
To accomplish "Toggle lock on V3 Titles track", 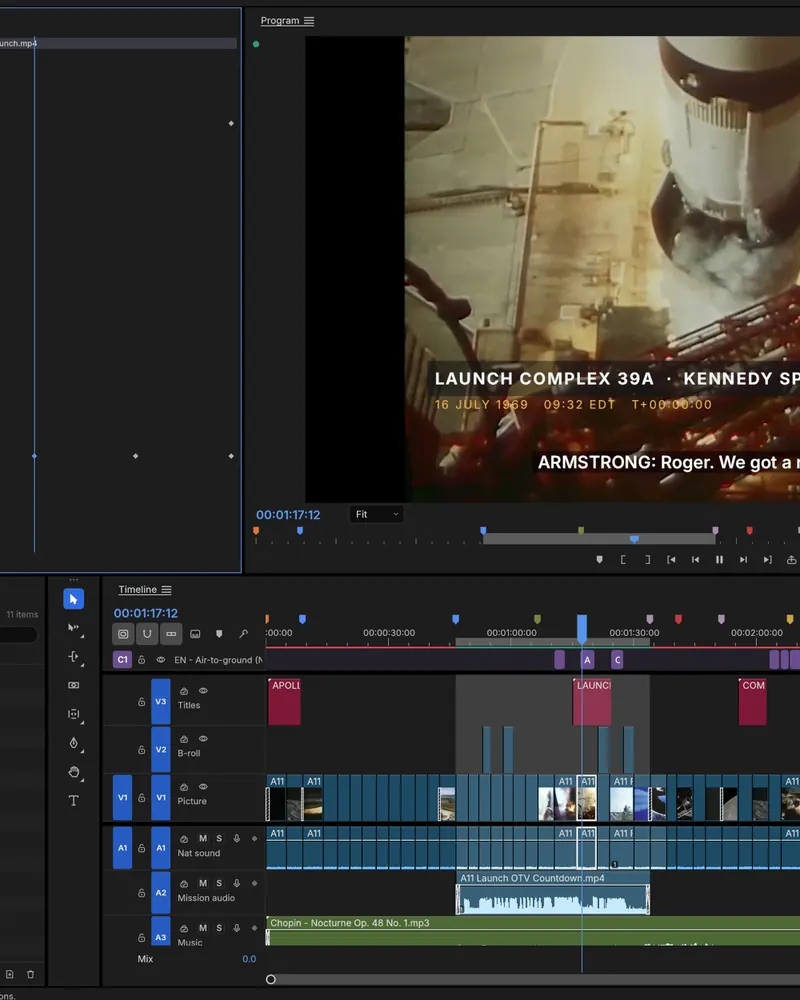I will point(142,702).
